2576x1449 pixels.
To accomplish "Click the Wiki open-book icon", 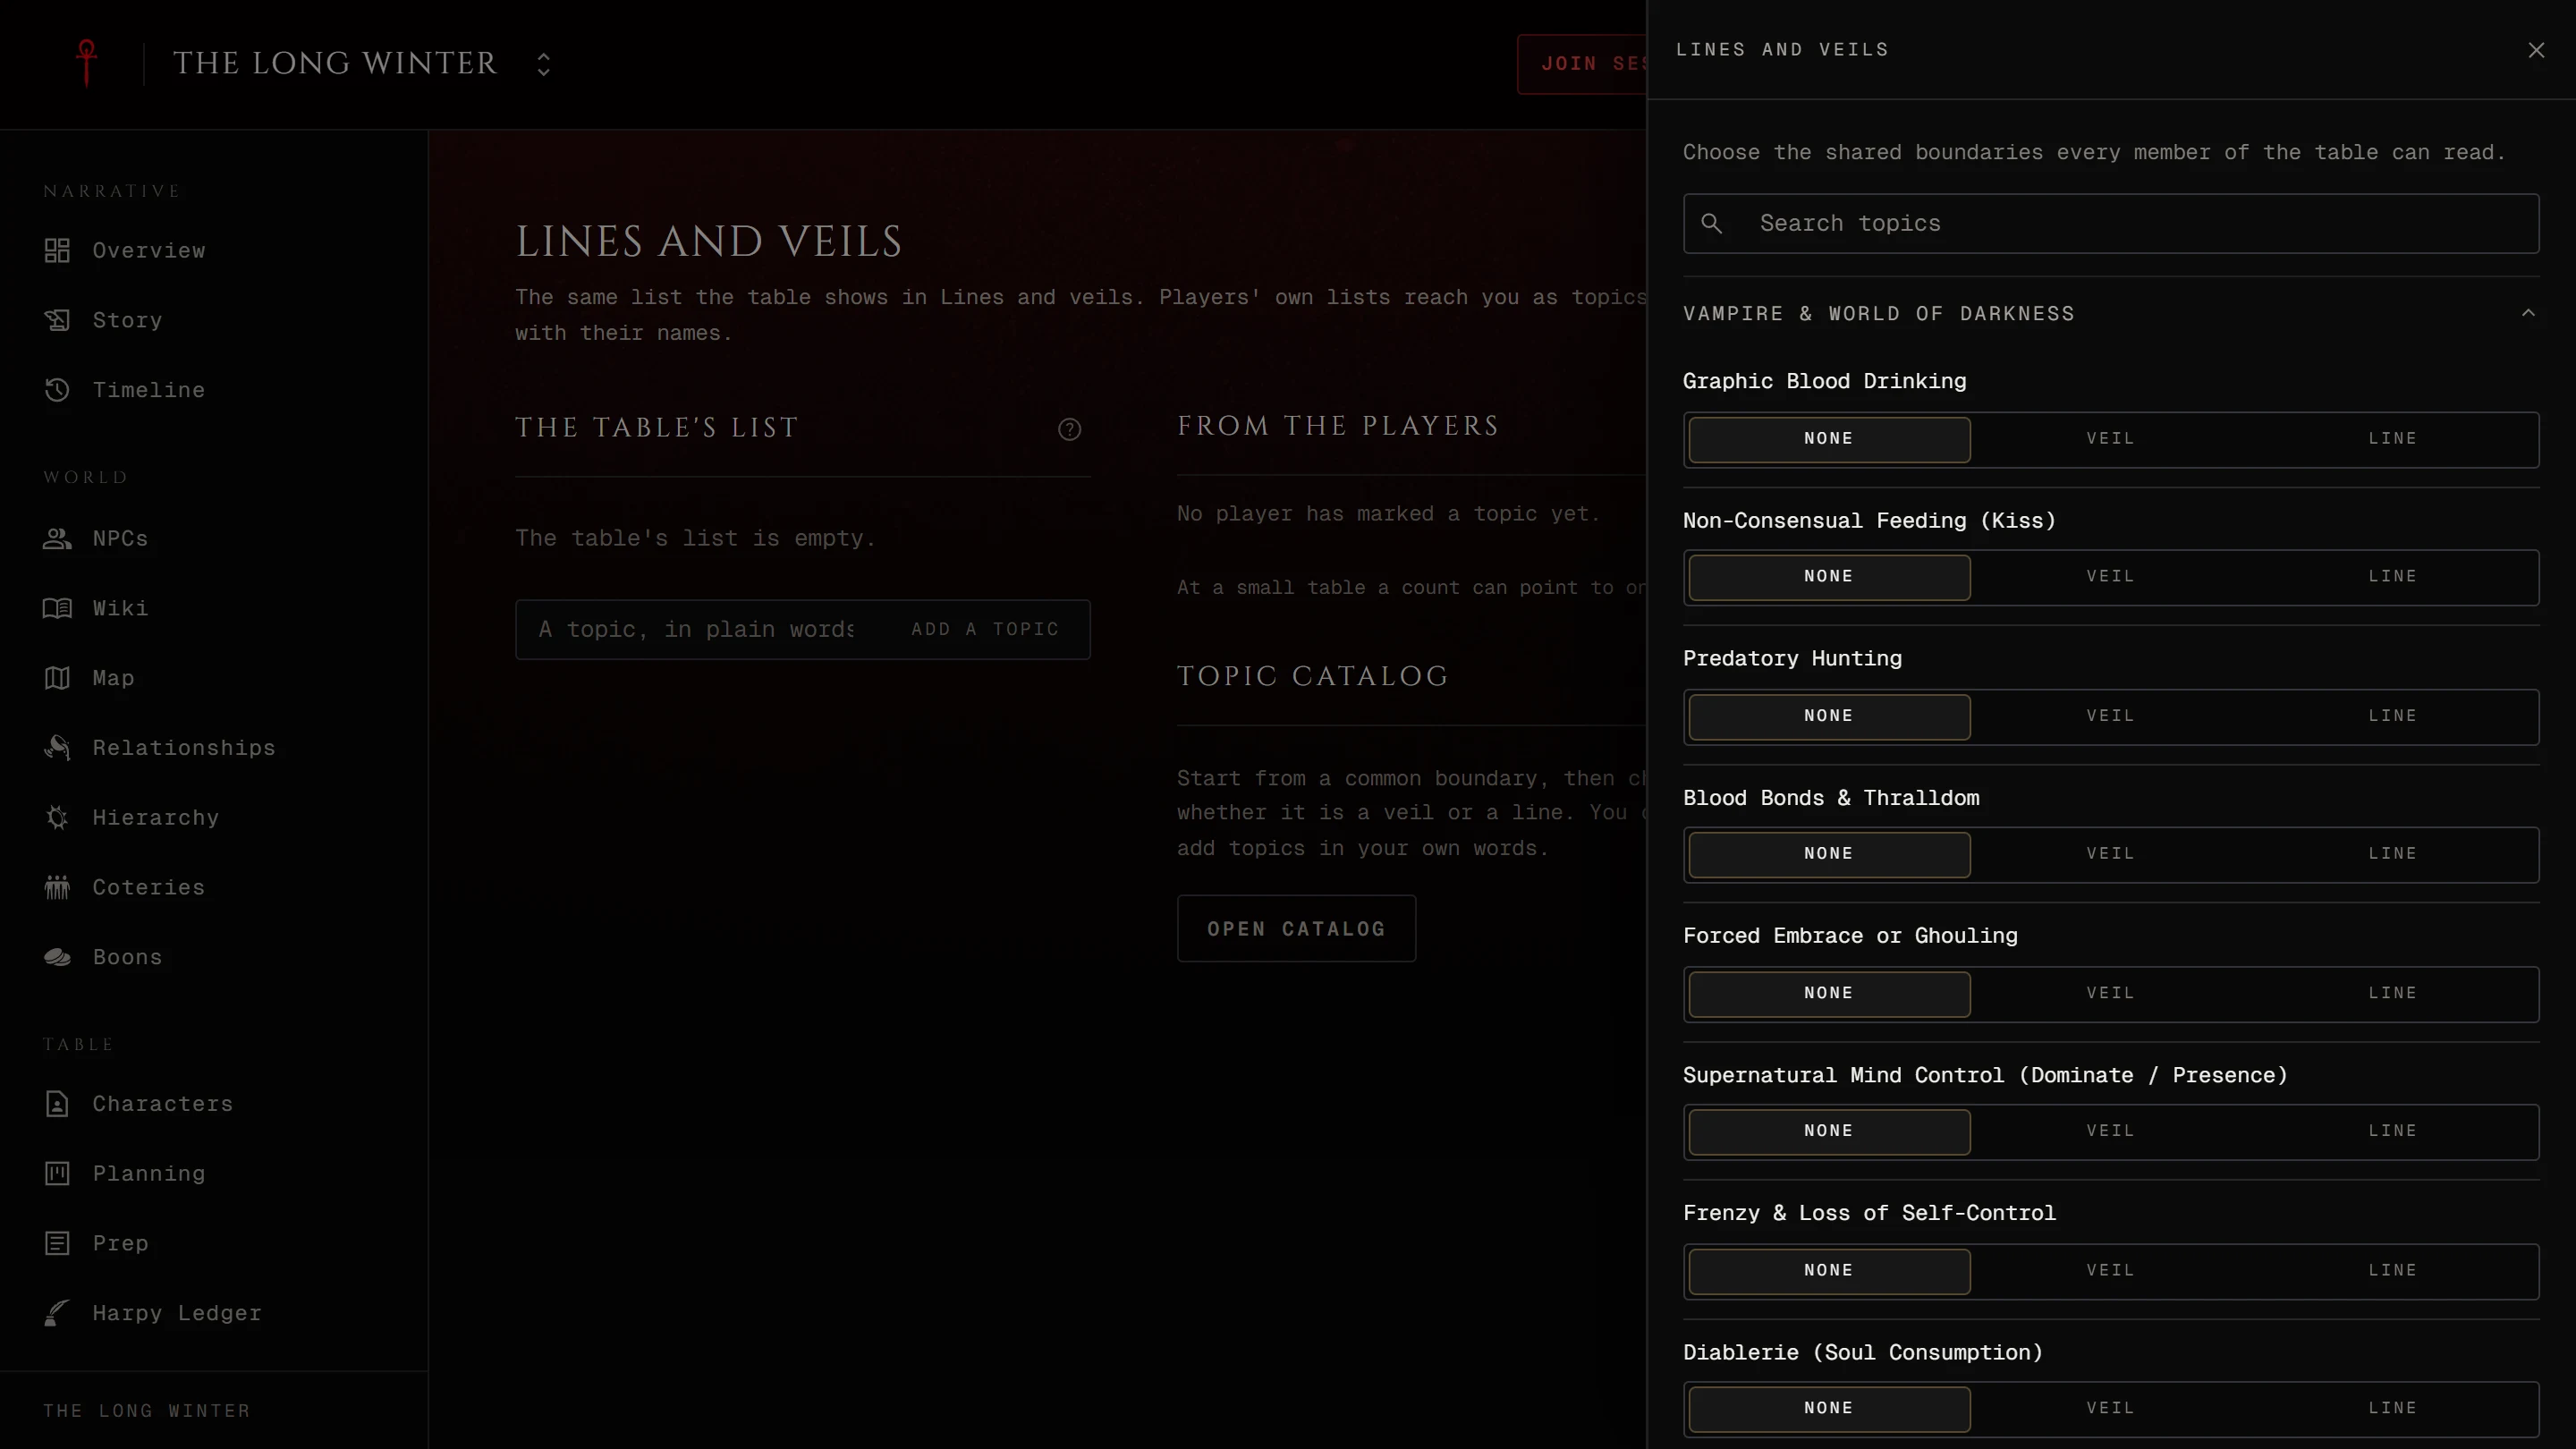I will pos(57,608).
